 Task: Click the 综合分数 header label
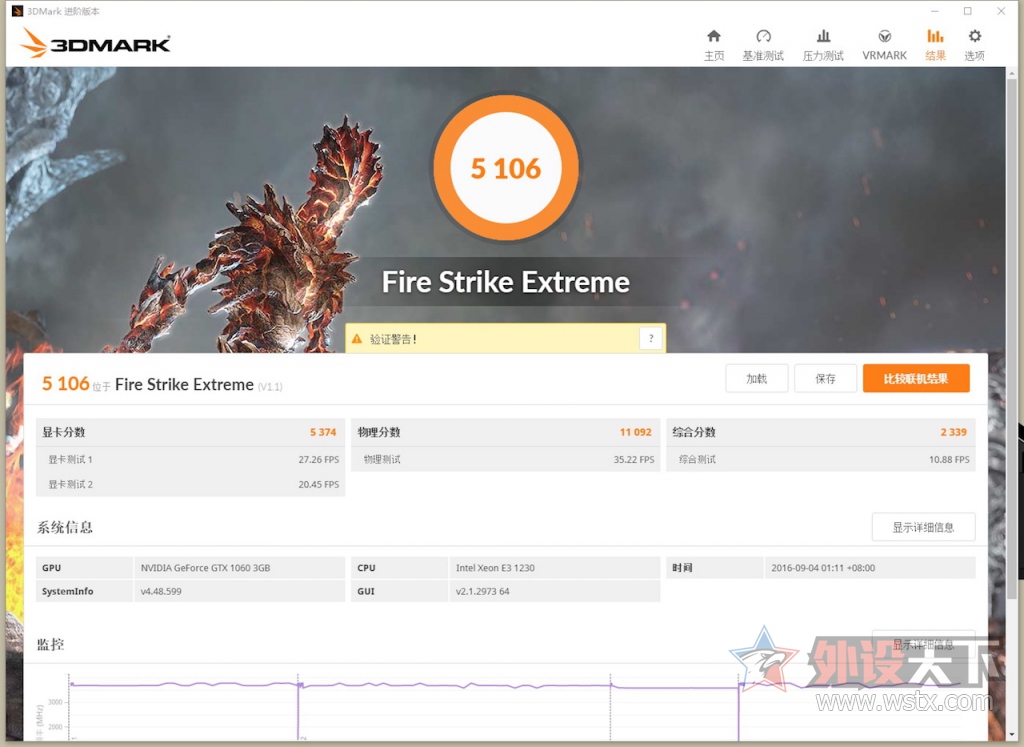[x=694, y=432]
